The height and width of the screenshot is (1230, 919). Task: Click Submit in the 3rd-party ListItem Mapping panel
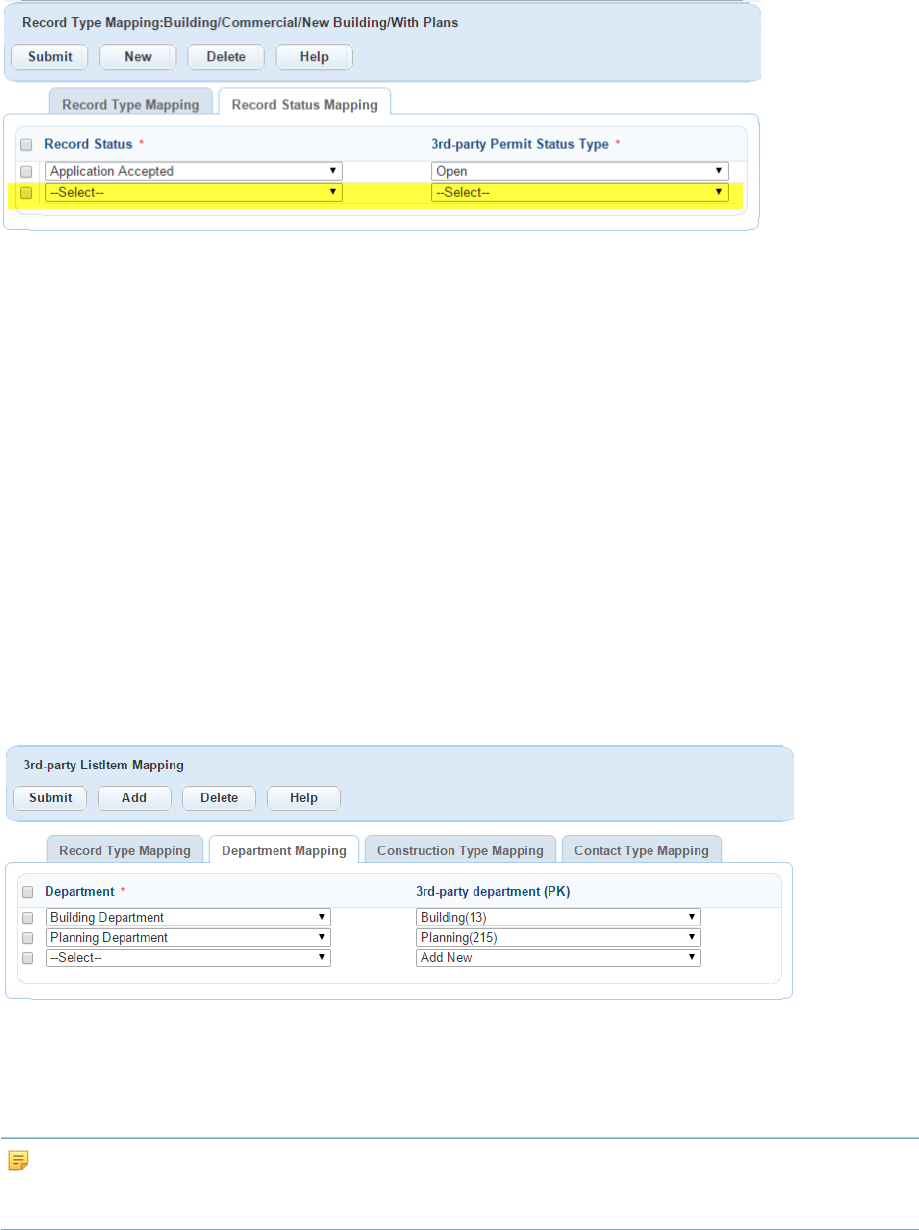50,798
